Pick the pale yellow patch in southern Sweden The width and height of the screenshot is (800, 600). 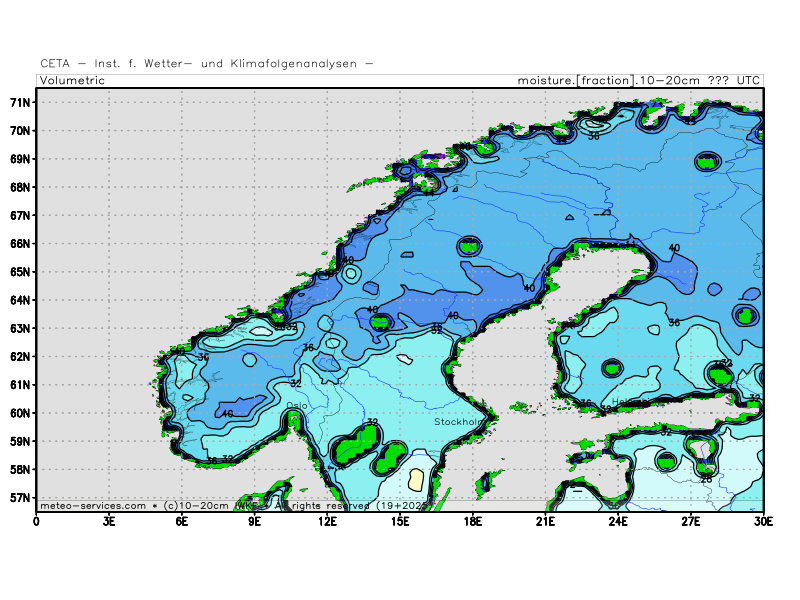pyautogui.click(x=416, y=479)
